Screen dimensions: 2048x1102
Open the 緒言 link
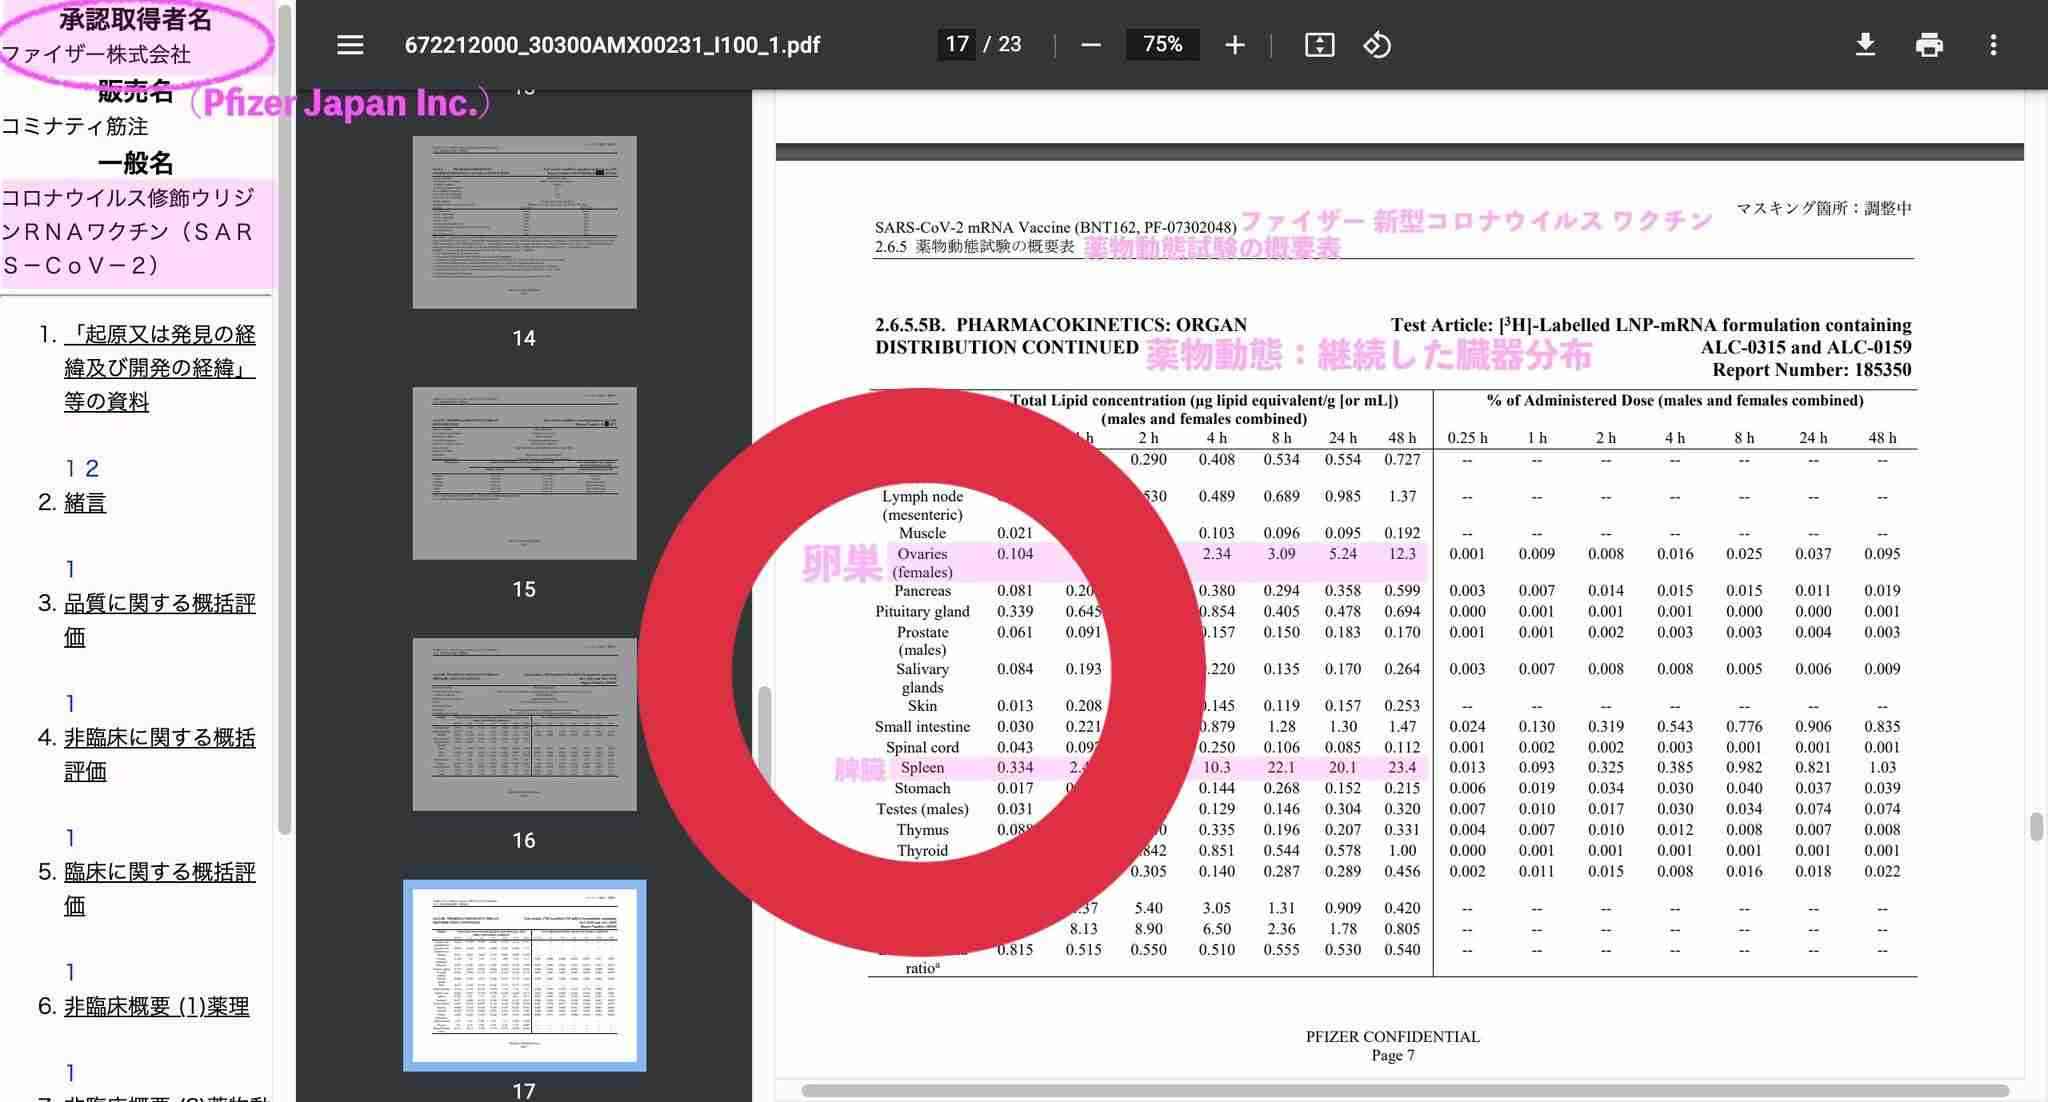point(85,502)
